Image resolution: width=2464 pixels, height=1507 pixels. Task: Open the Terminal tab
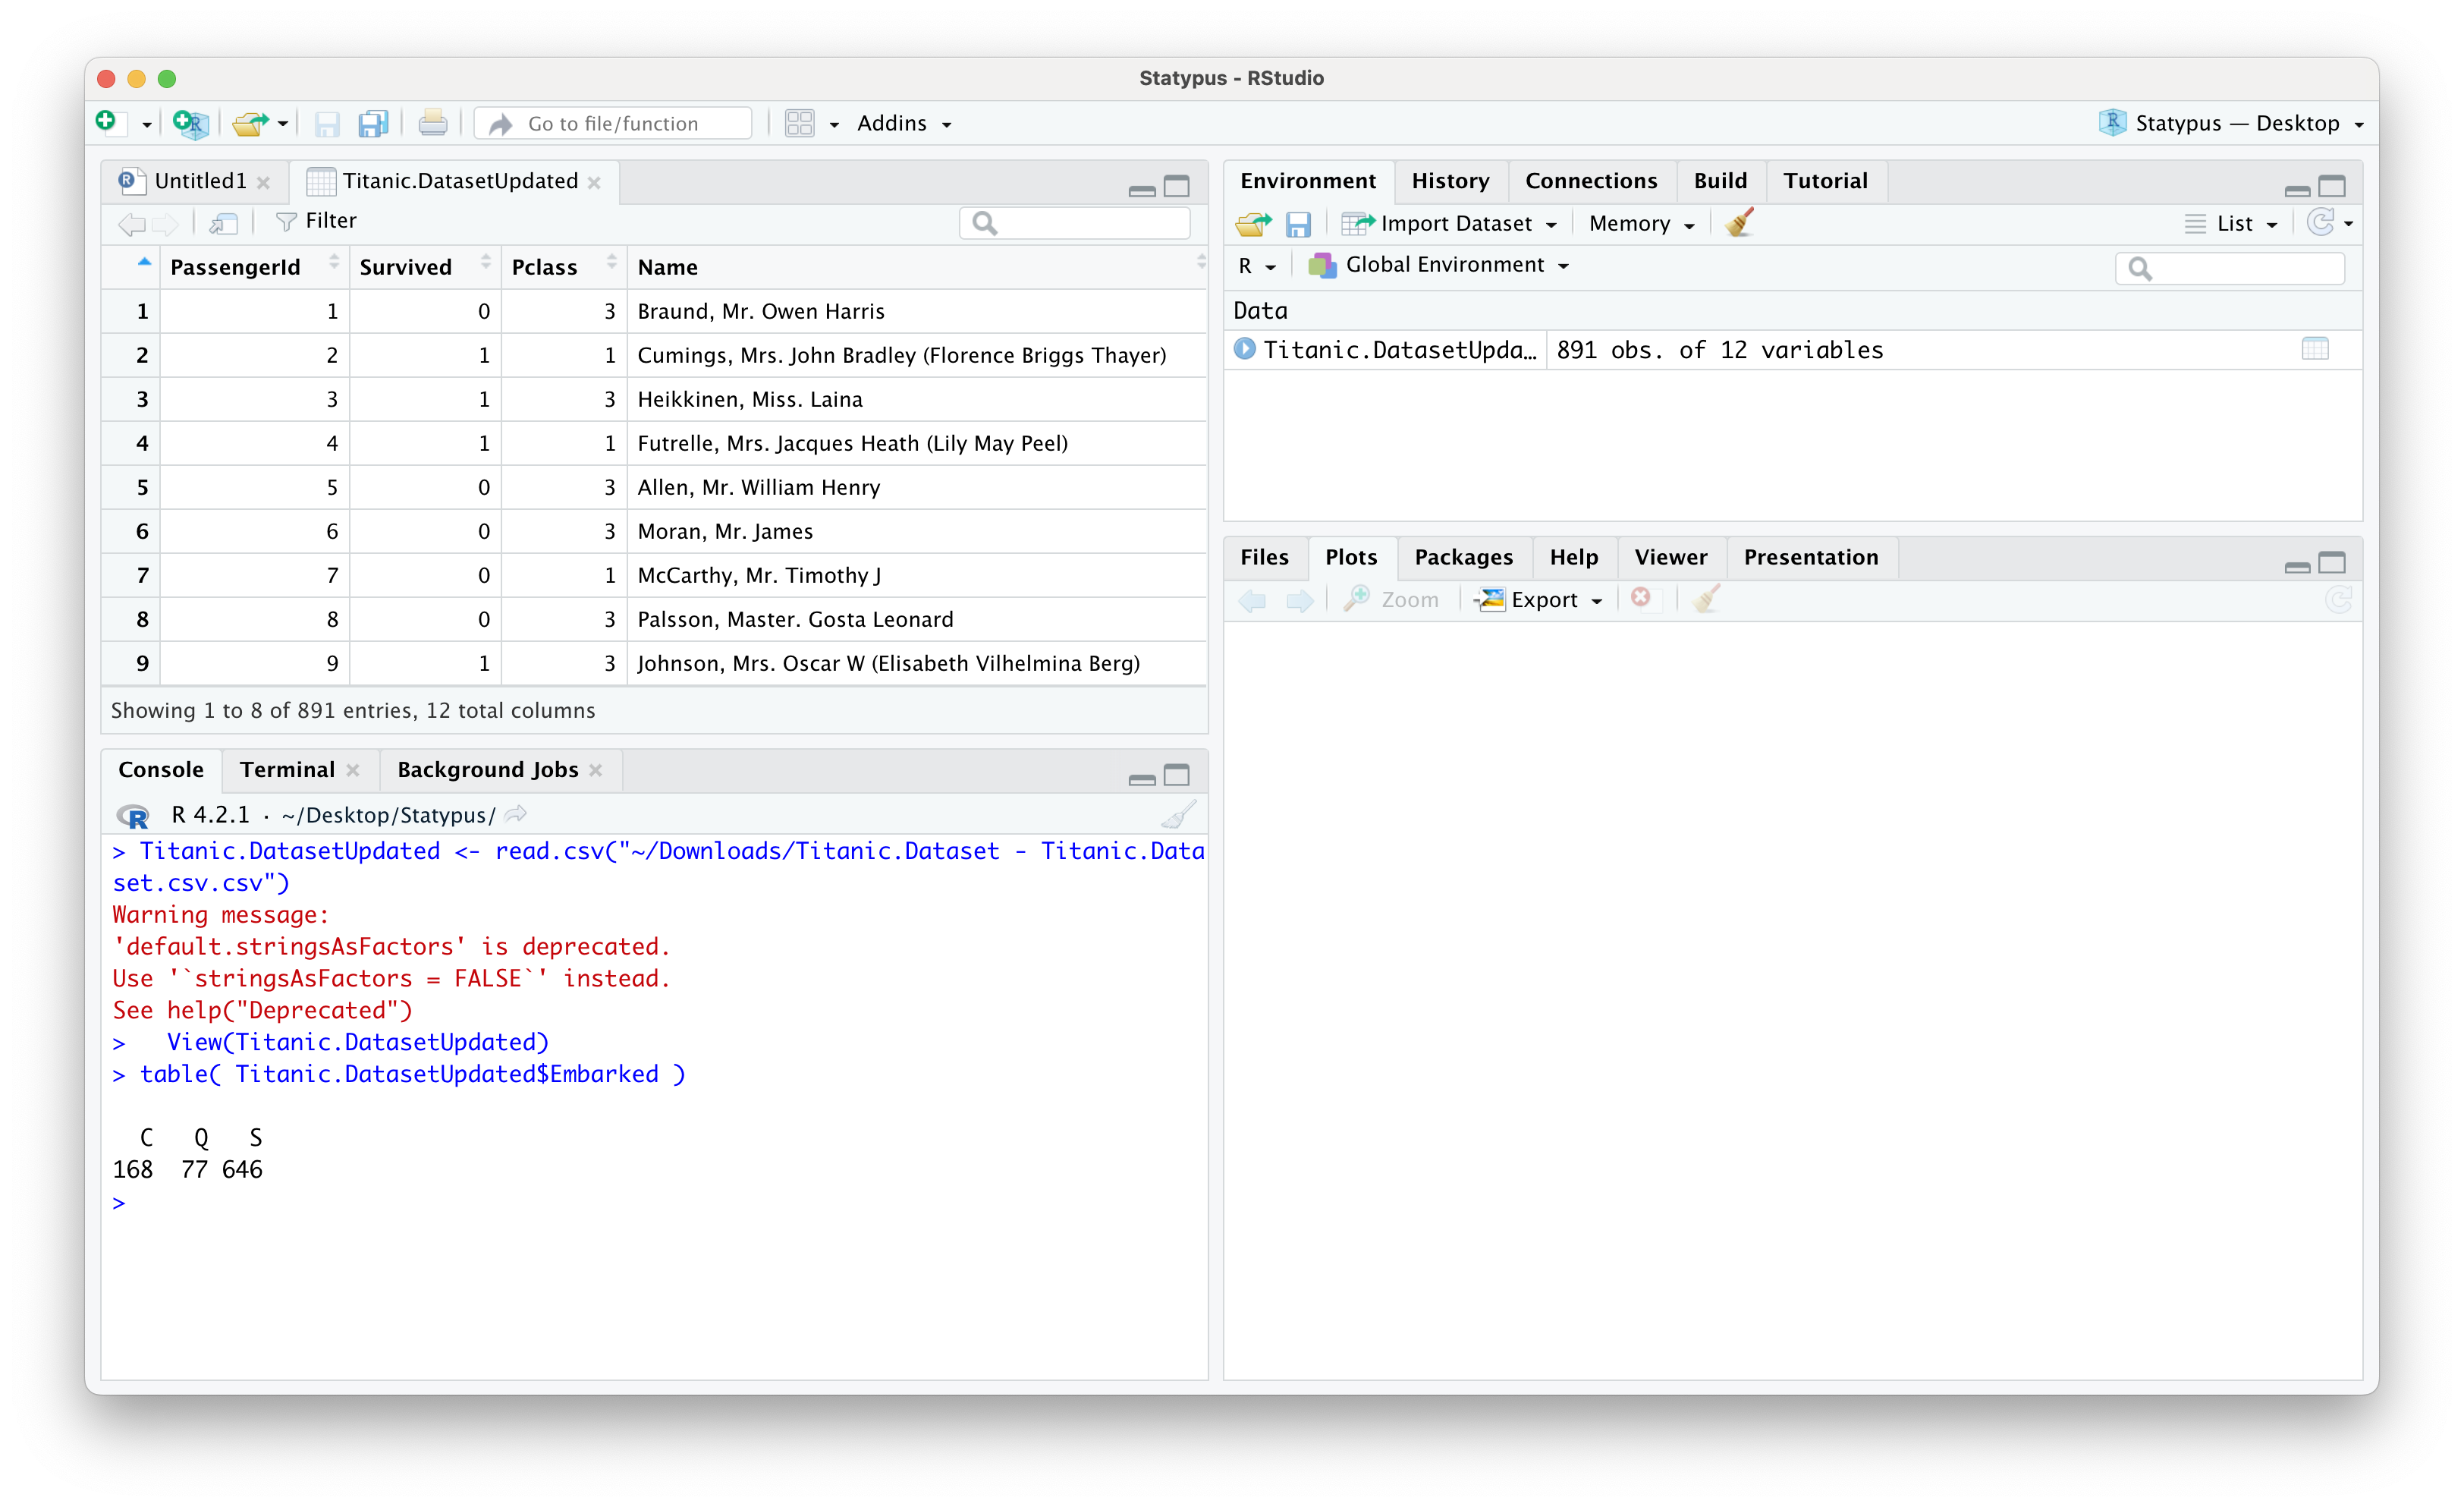[x=287, y=769]
